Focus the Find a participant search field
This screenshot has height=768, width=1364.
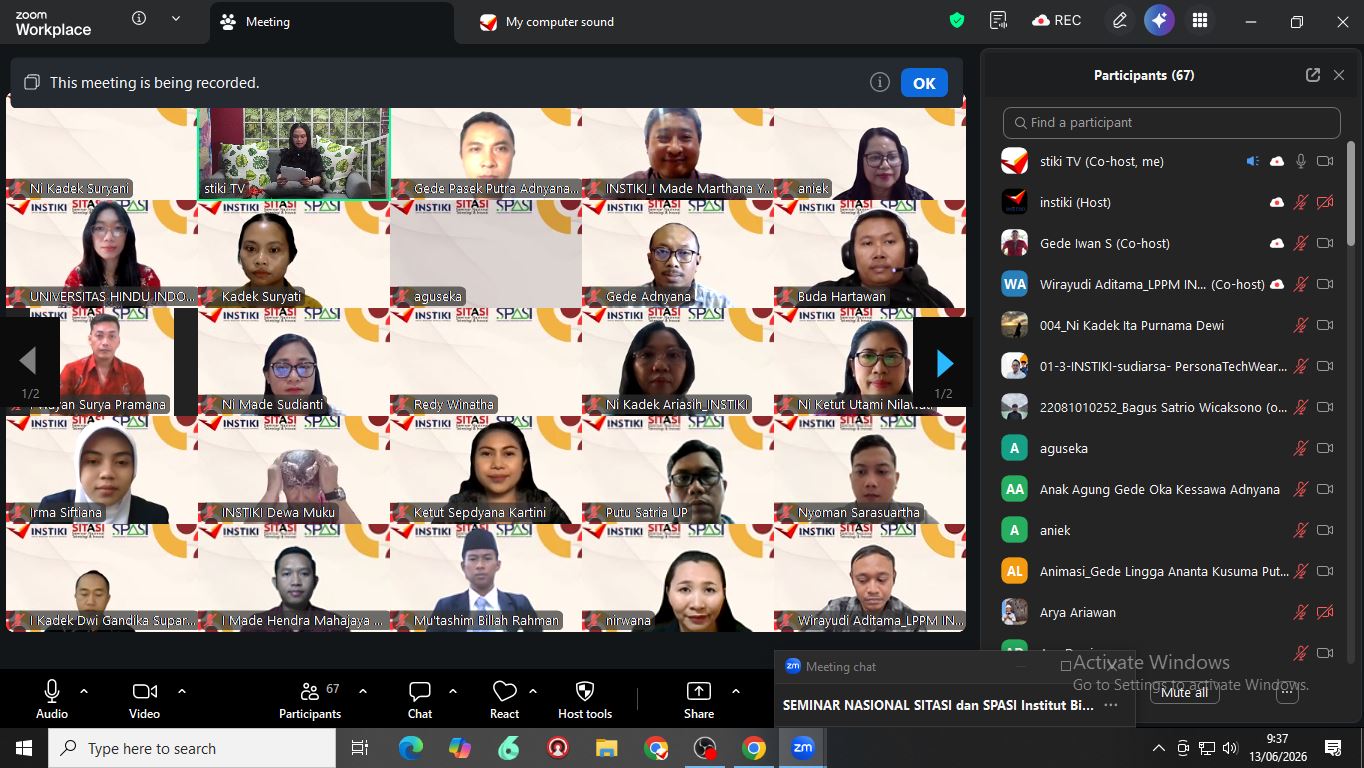tap(1172, 122)
